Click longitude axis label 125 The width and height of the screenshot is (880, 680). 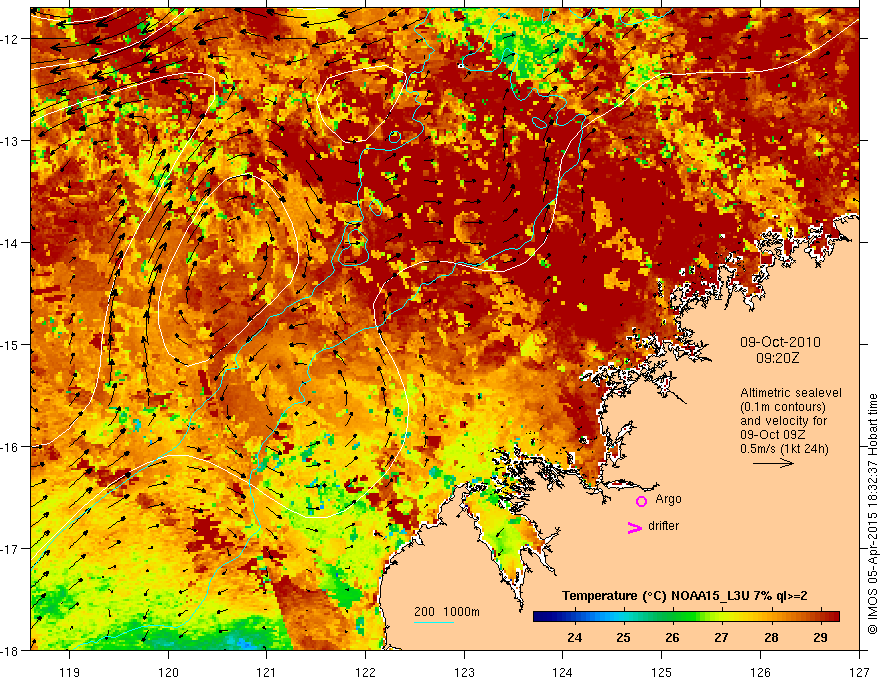662,672
